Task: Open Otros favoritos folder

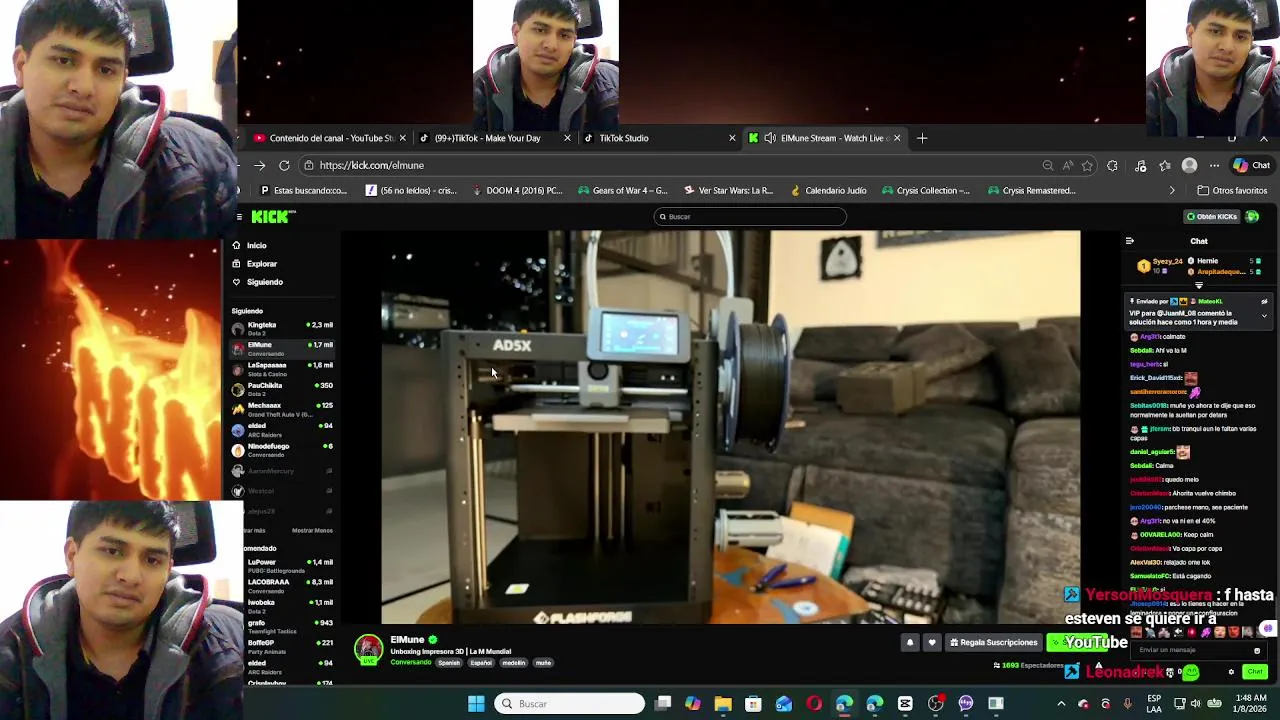Action: pyautogui.click(x=1232, y=190)
